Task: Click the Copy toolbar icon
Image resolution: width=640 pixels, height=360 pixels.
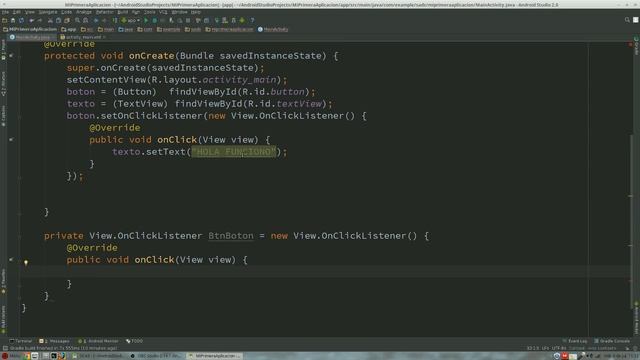Action: pos(58,20)
